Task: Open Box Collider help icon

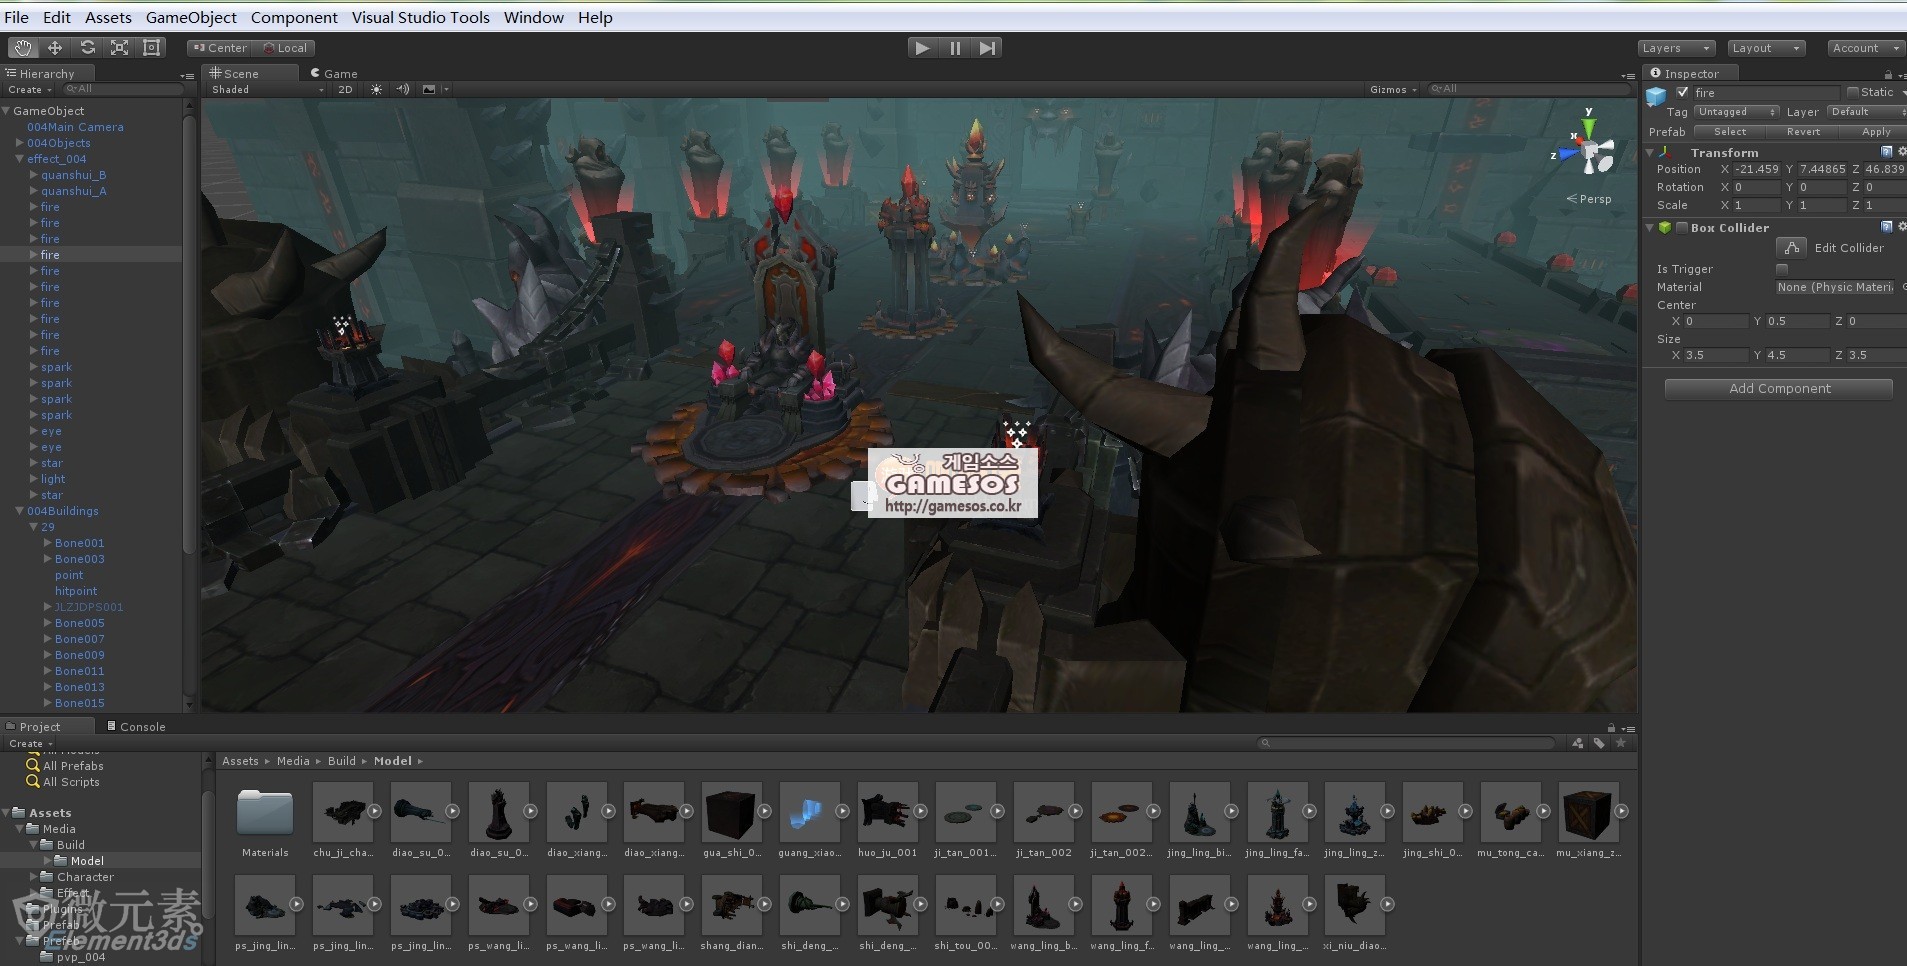Action: click(1886, 227)
